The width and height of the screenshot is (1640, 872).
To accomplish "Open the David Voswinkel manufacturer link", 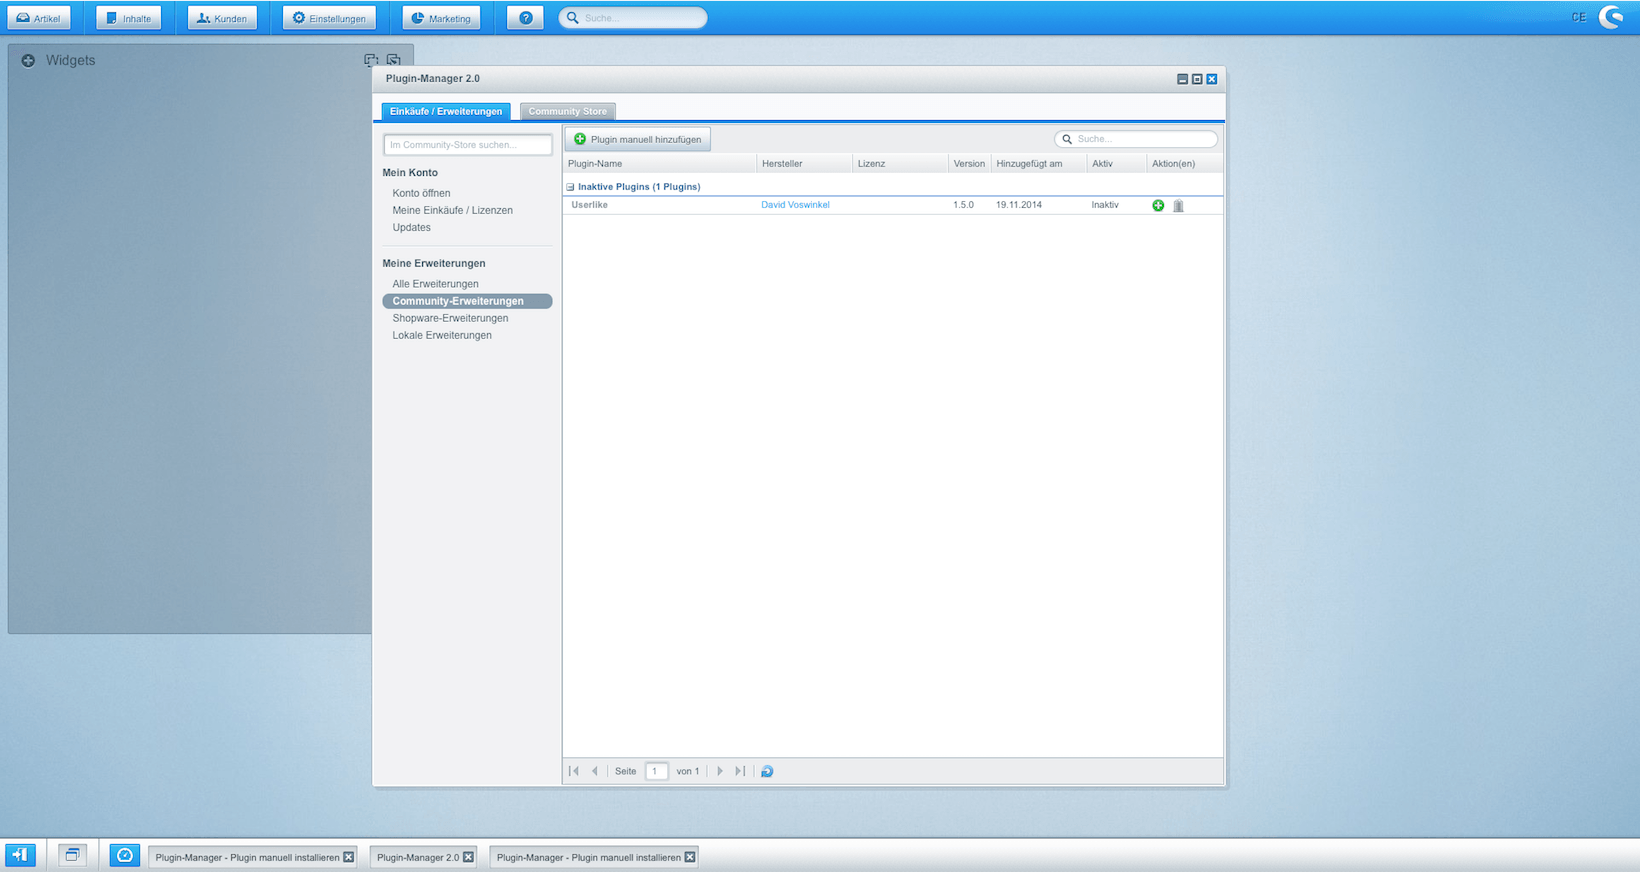I will (795, 205).
